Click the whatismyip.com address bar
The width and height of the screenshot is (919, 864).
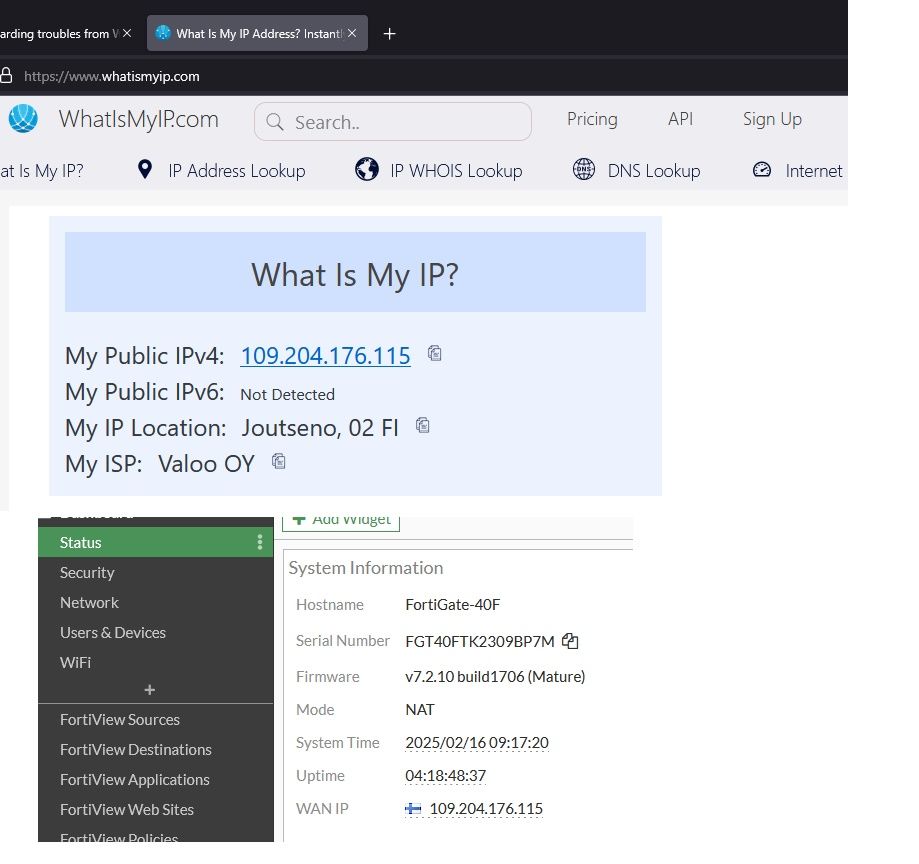111,76
